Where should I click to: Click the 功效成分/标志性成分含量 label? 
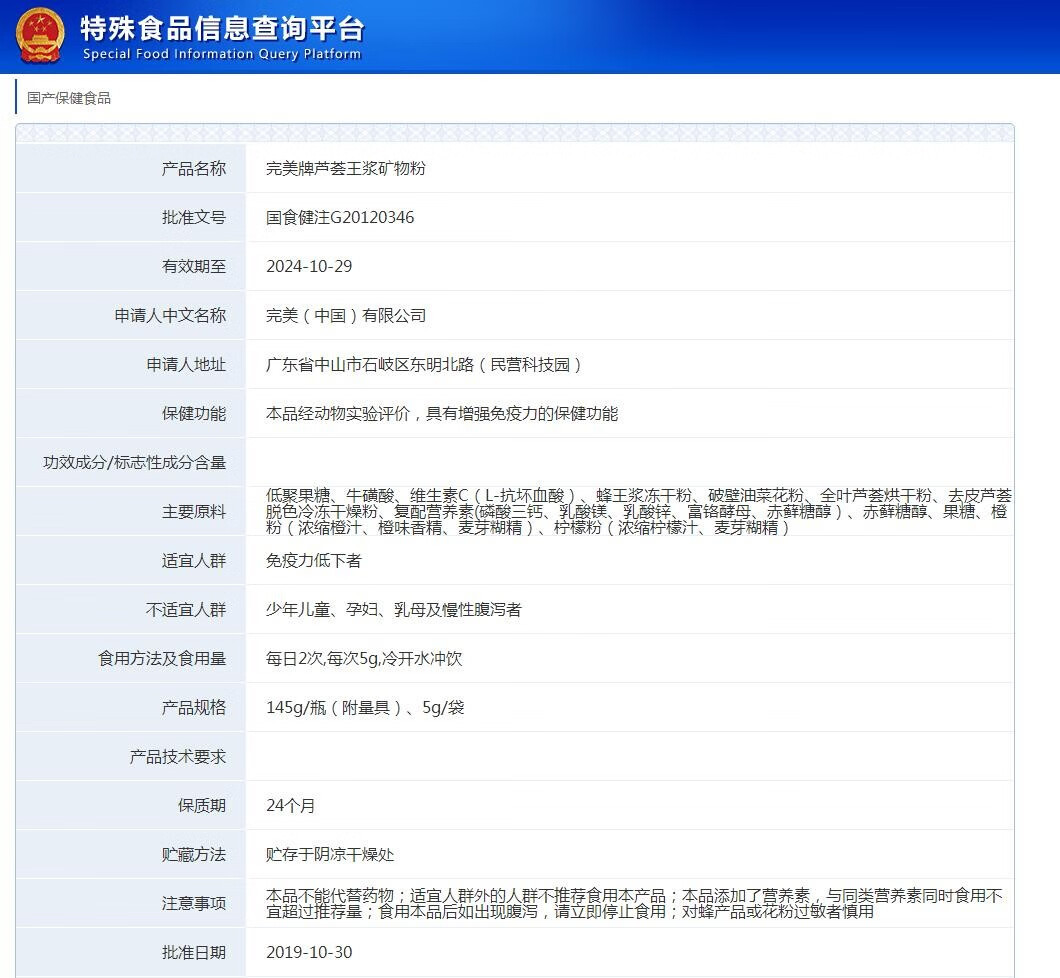[135, 462]
